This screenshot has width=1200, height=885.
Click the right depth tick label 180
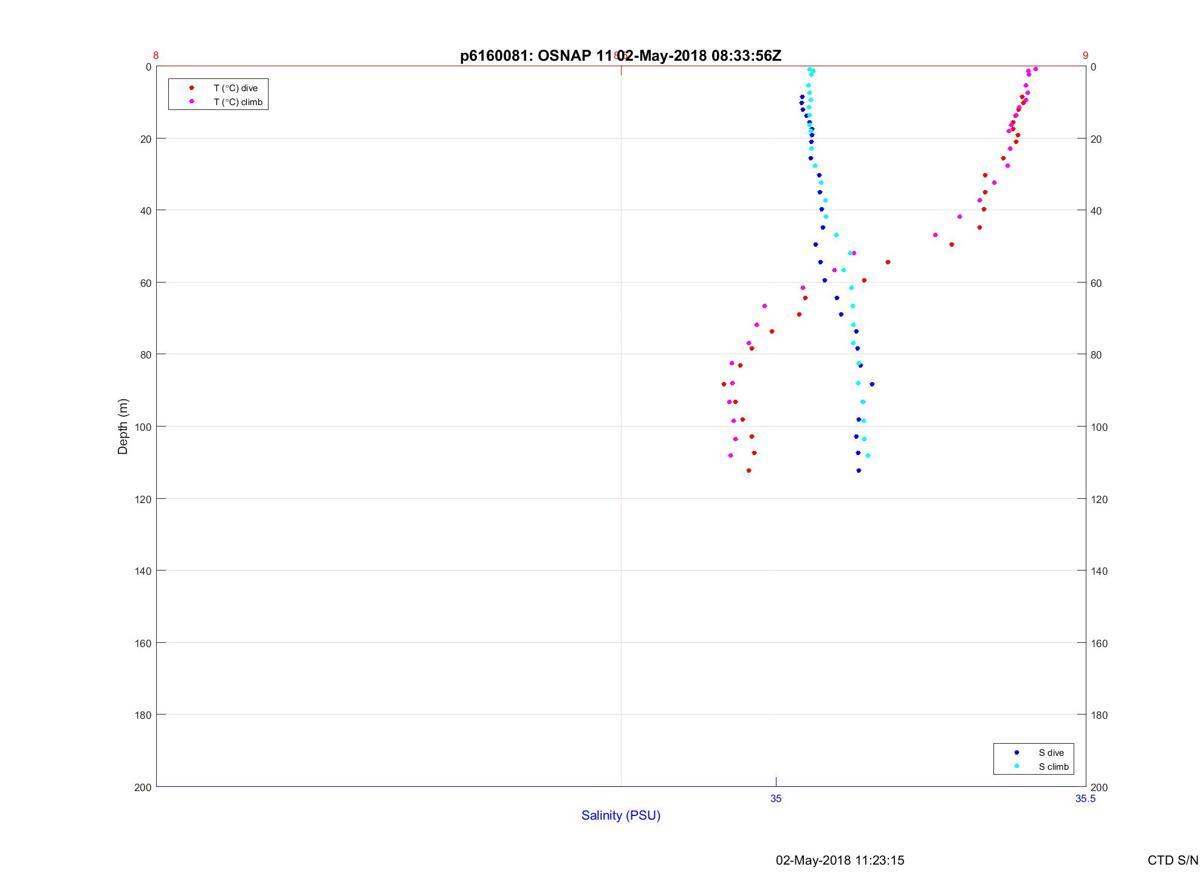[x=1099, y=715]
